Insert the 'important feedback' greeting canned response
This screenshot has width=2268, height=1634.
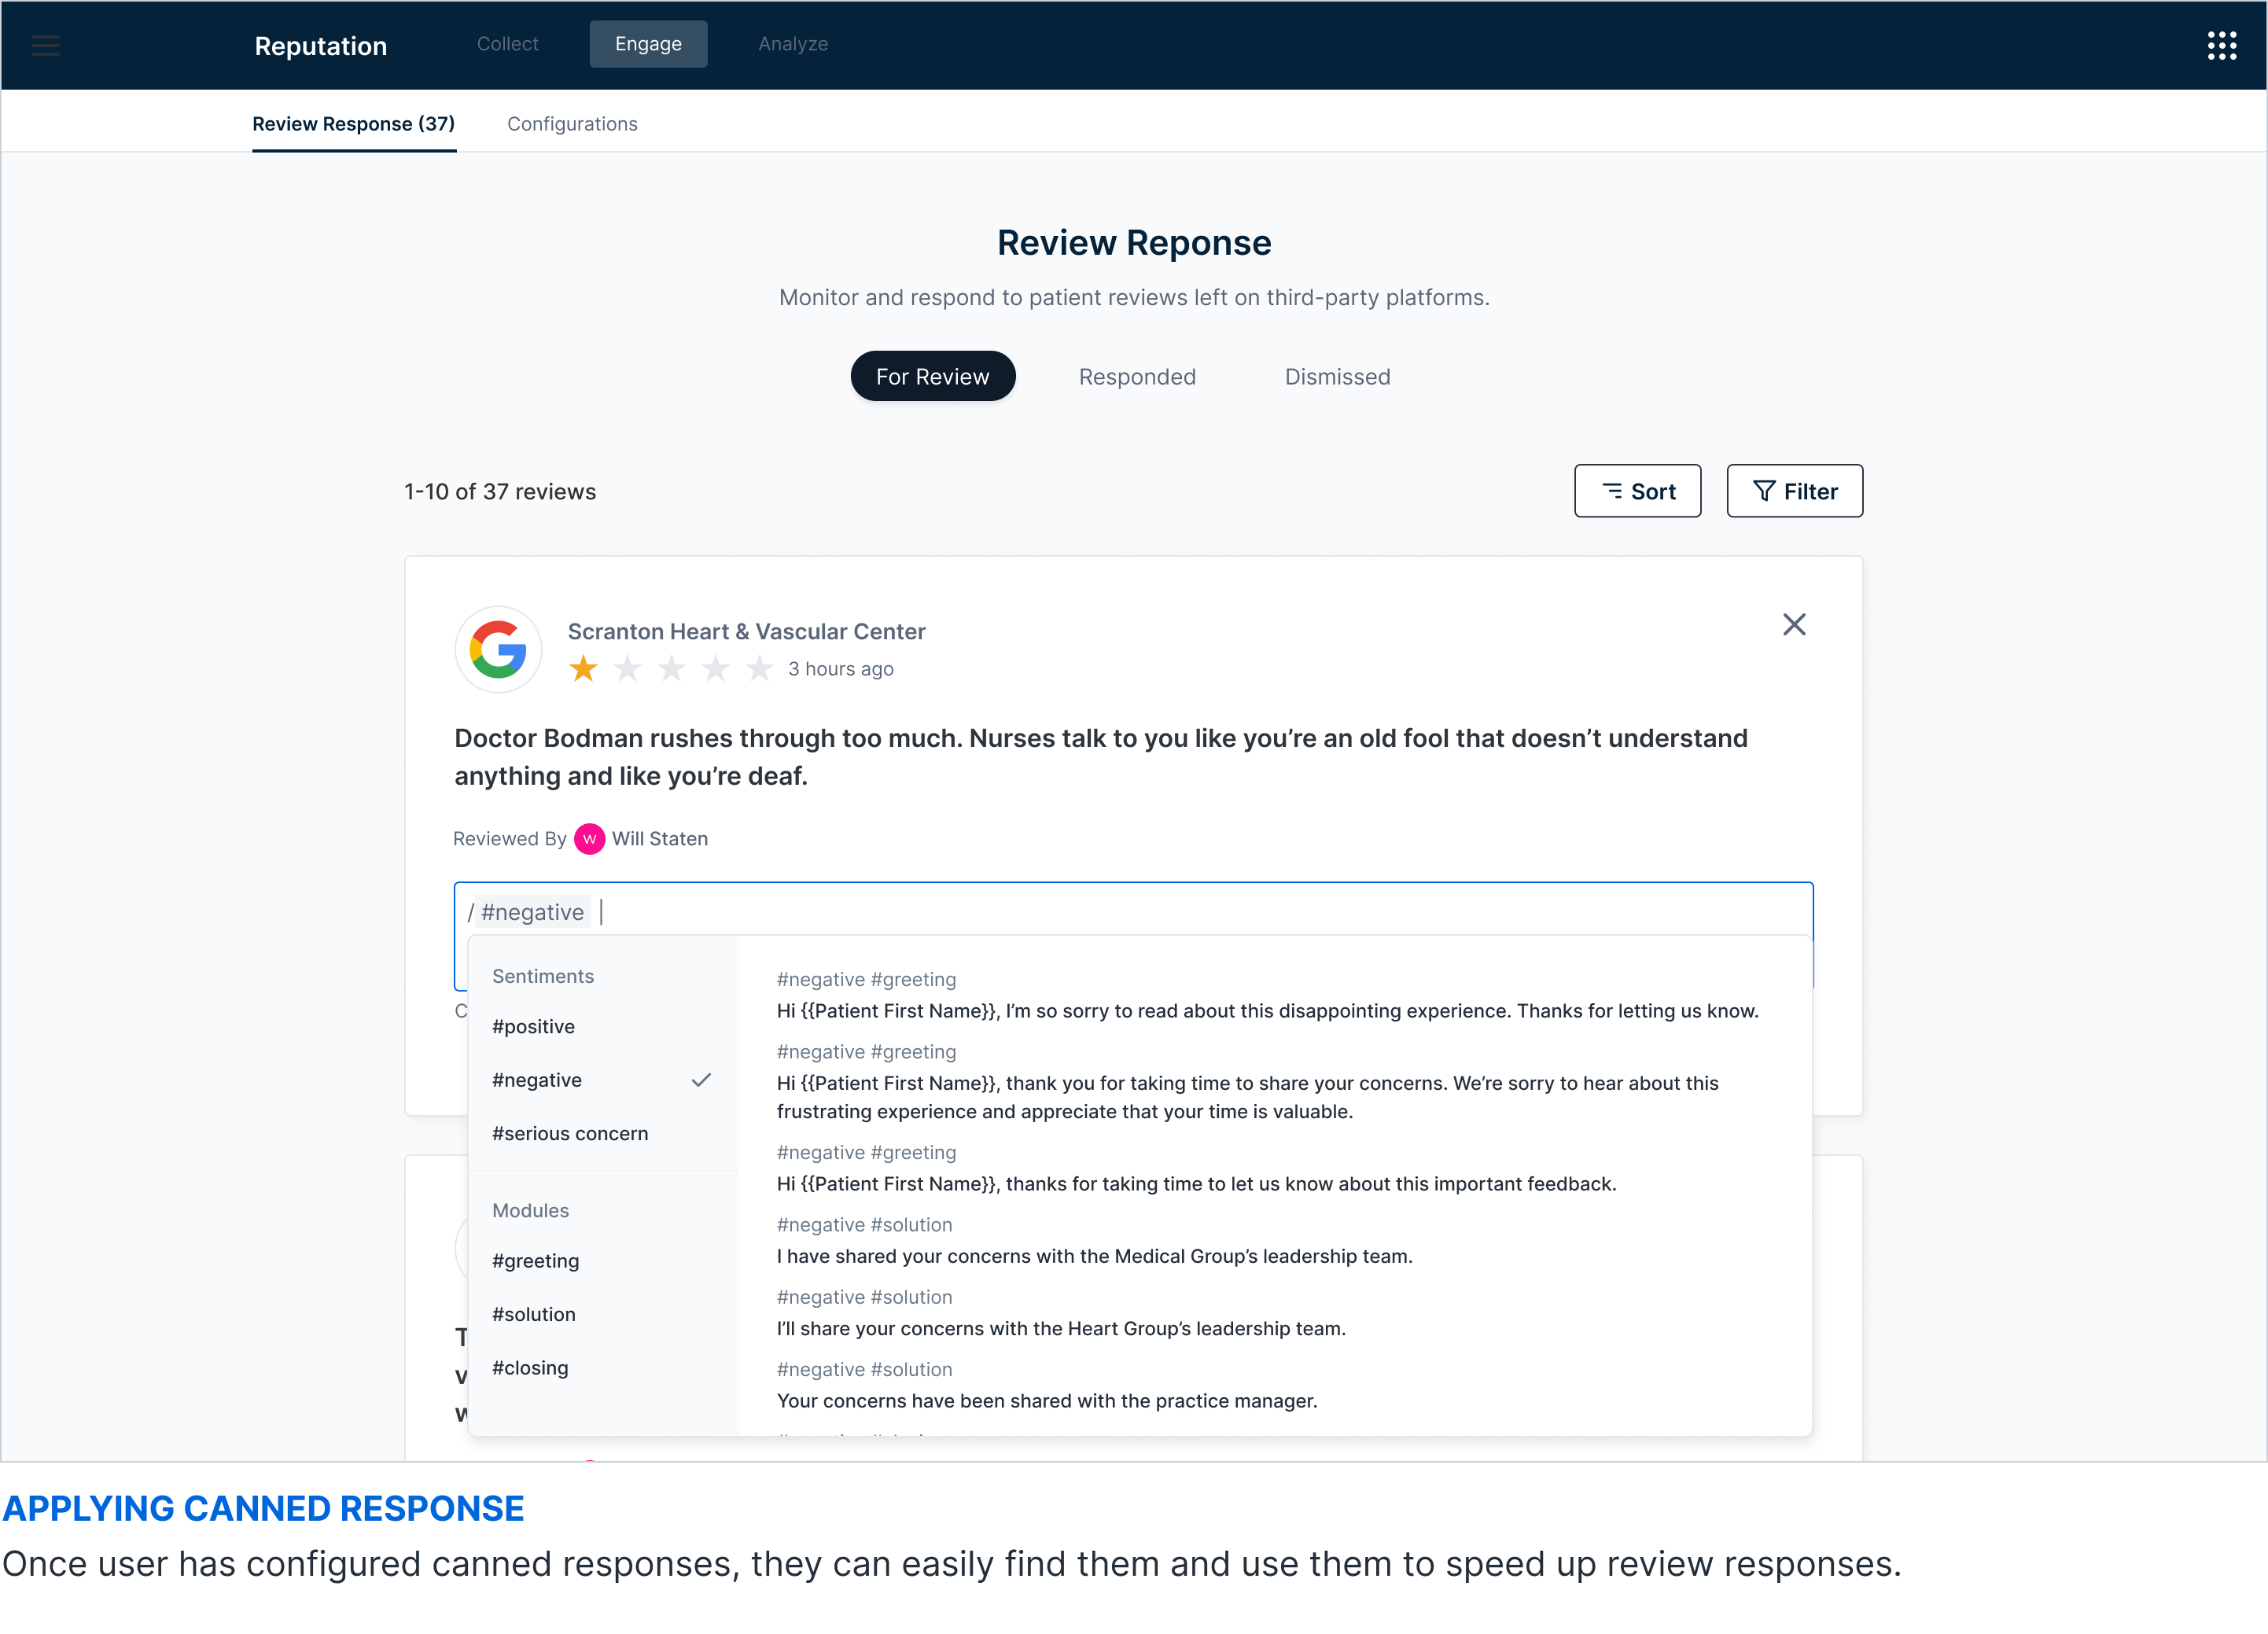1196,1184
